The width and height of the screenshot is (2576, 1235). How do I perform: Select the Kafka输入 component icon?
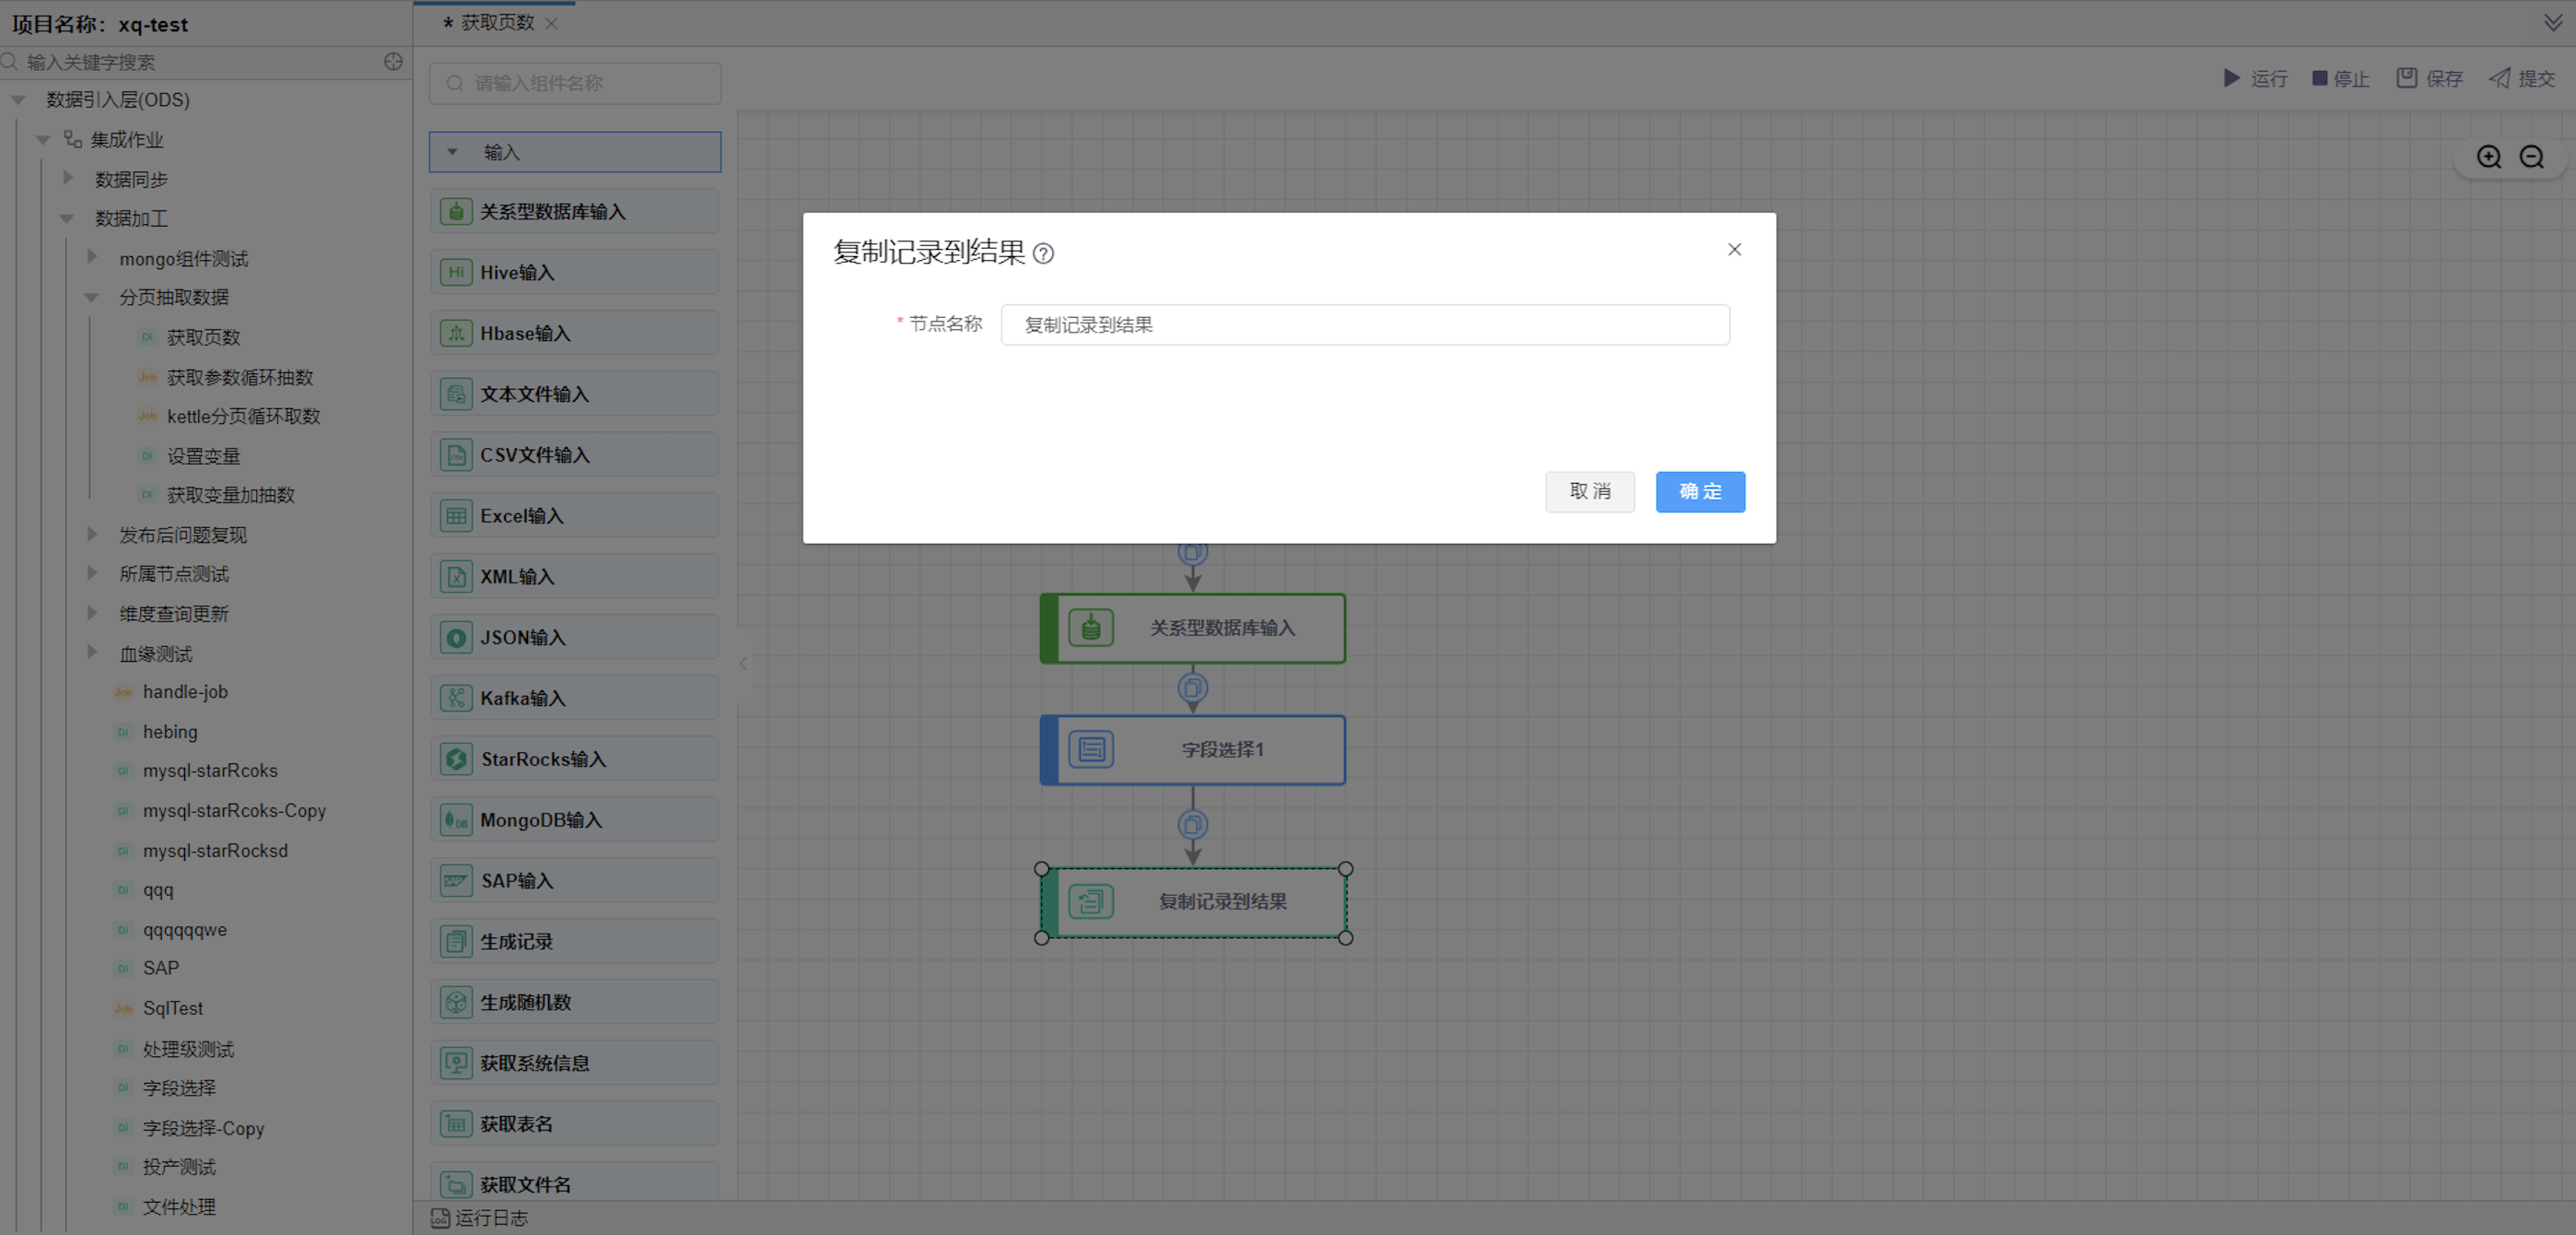coord(456,698)
